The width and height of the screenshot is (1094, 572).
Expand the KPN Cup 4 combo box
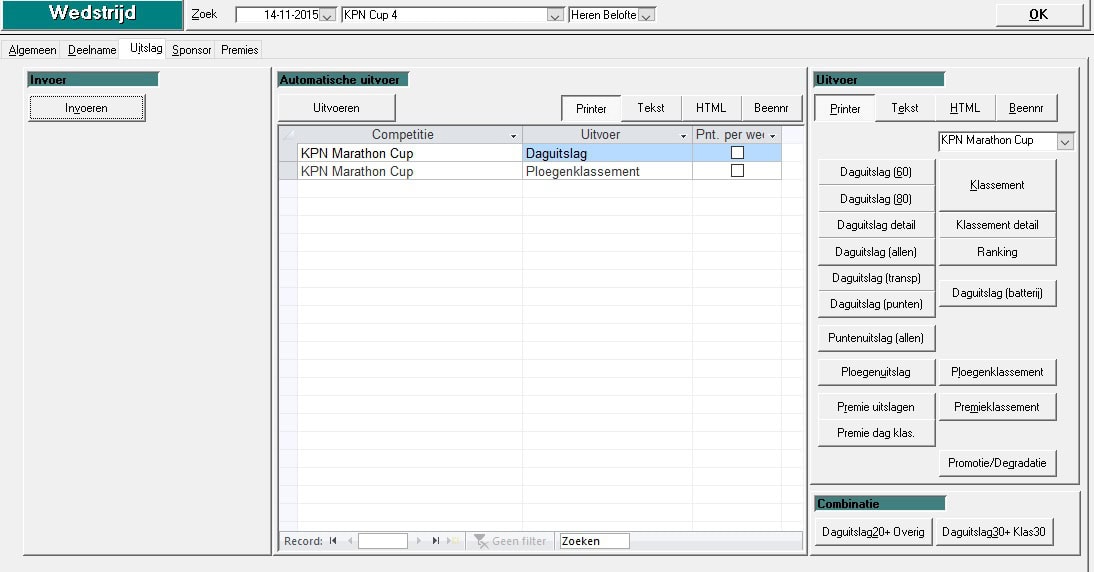555,16
